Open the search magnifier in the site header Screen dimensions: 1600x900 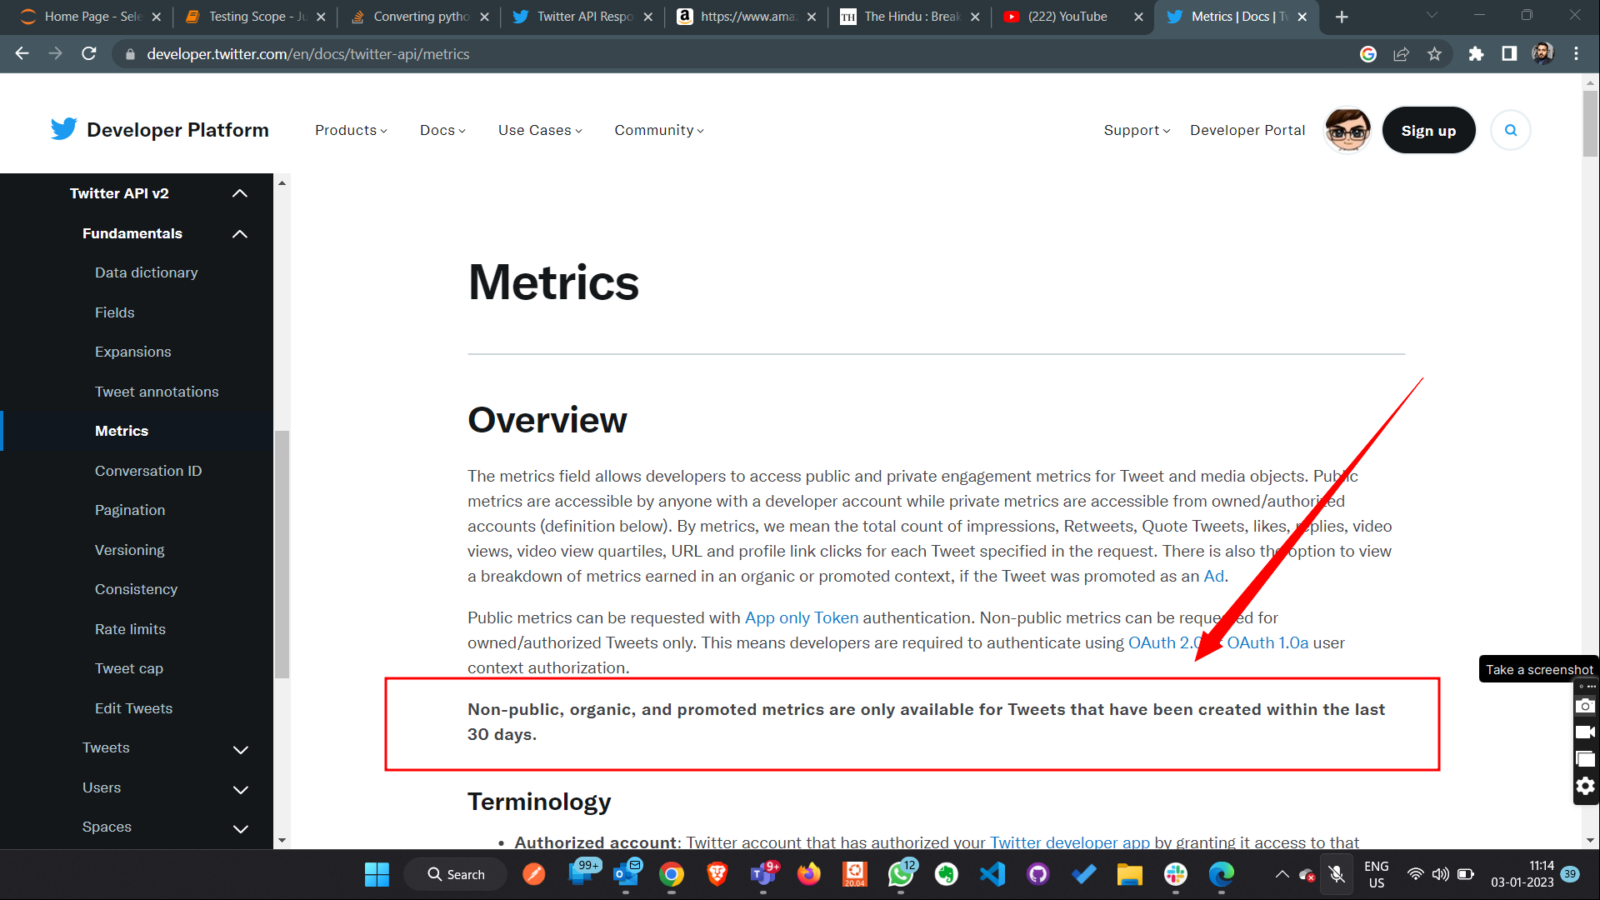click(x=1510, y=130)
